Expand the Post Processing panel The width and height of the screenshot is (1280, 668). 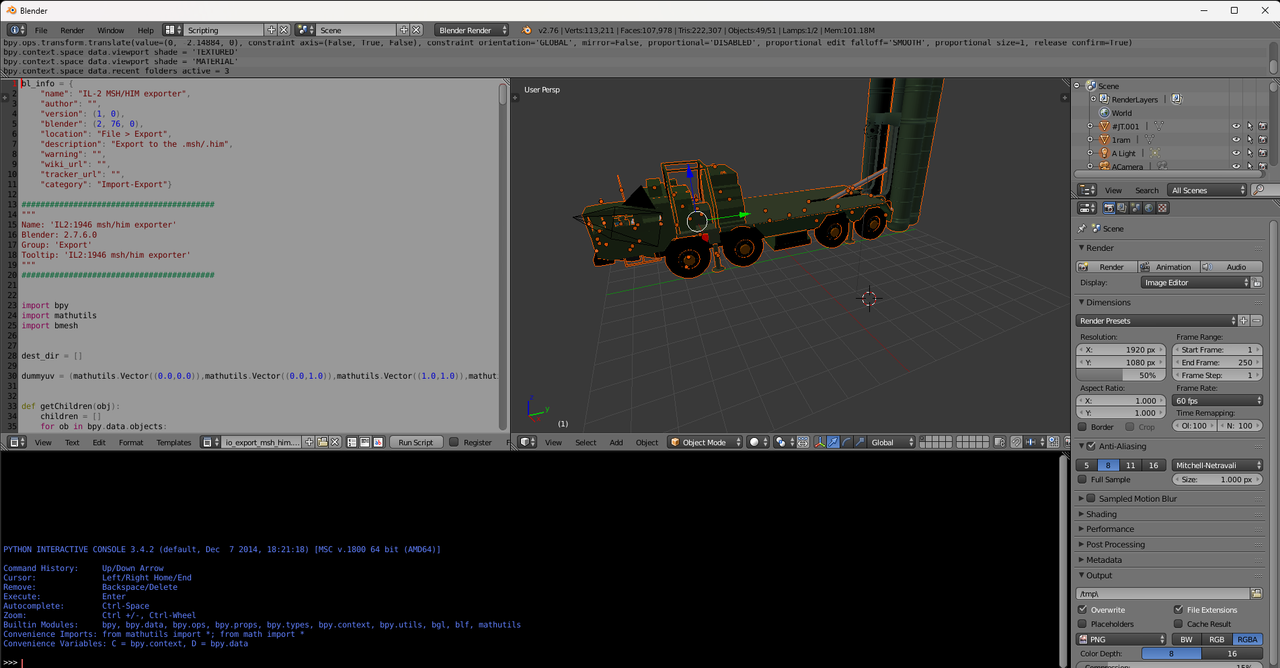pyautogui.click(x=1115, y=545)
